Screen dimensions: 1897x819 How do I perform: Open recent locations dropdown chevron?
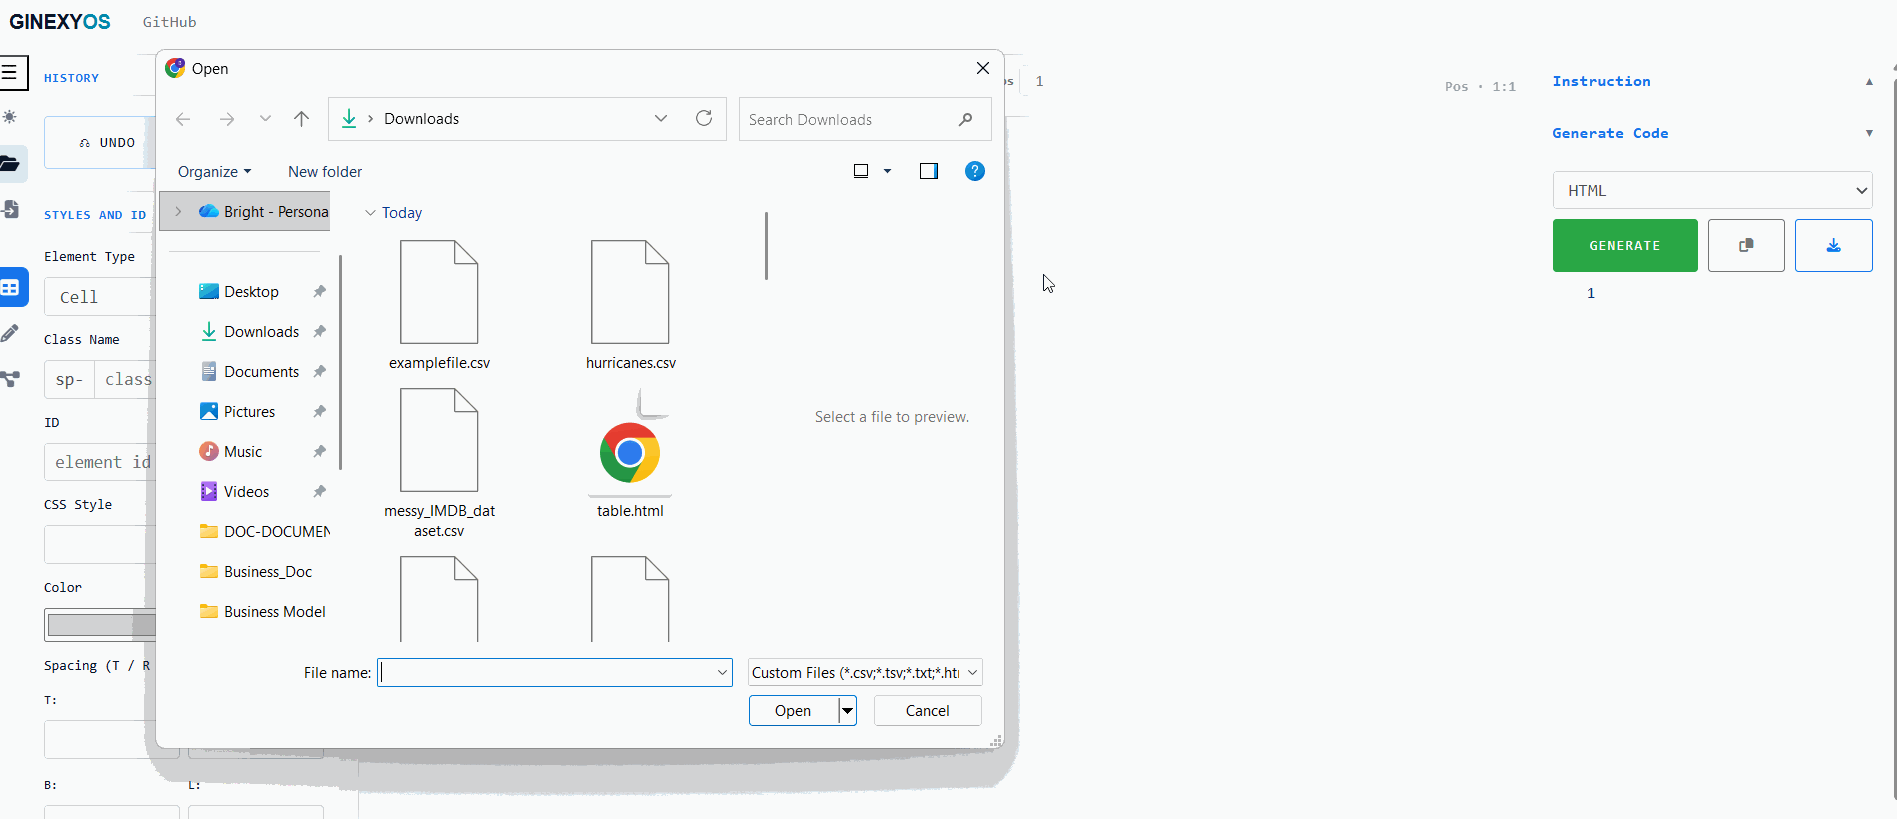(x=265, y=119)
